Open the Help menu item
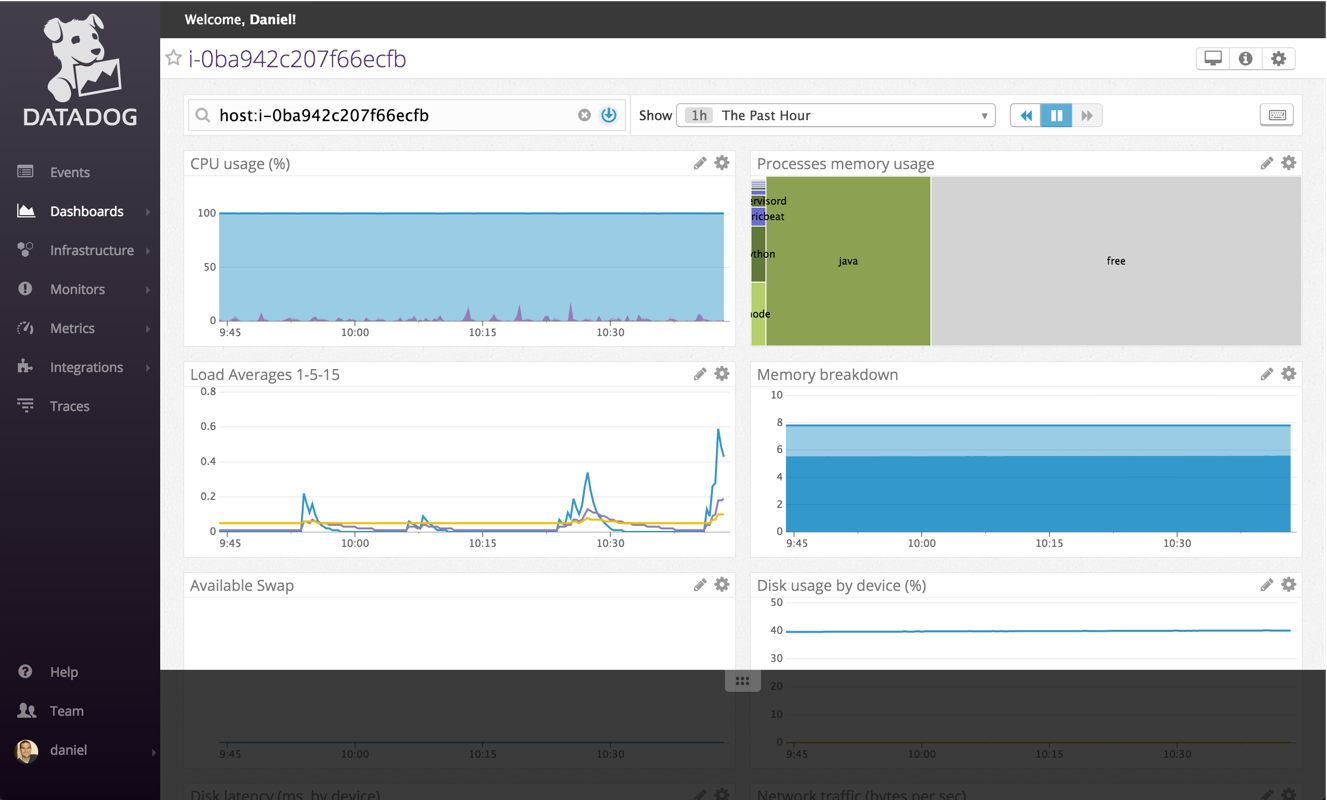Viewport: 1327px width, 800px height. [x=64, y=671]
